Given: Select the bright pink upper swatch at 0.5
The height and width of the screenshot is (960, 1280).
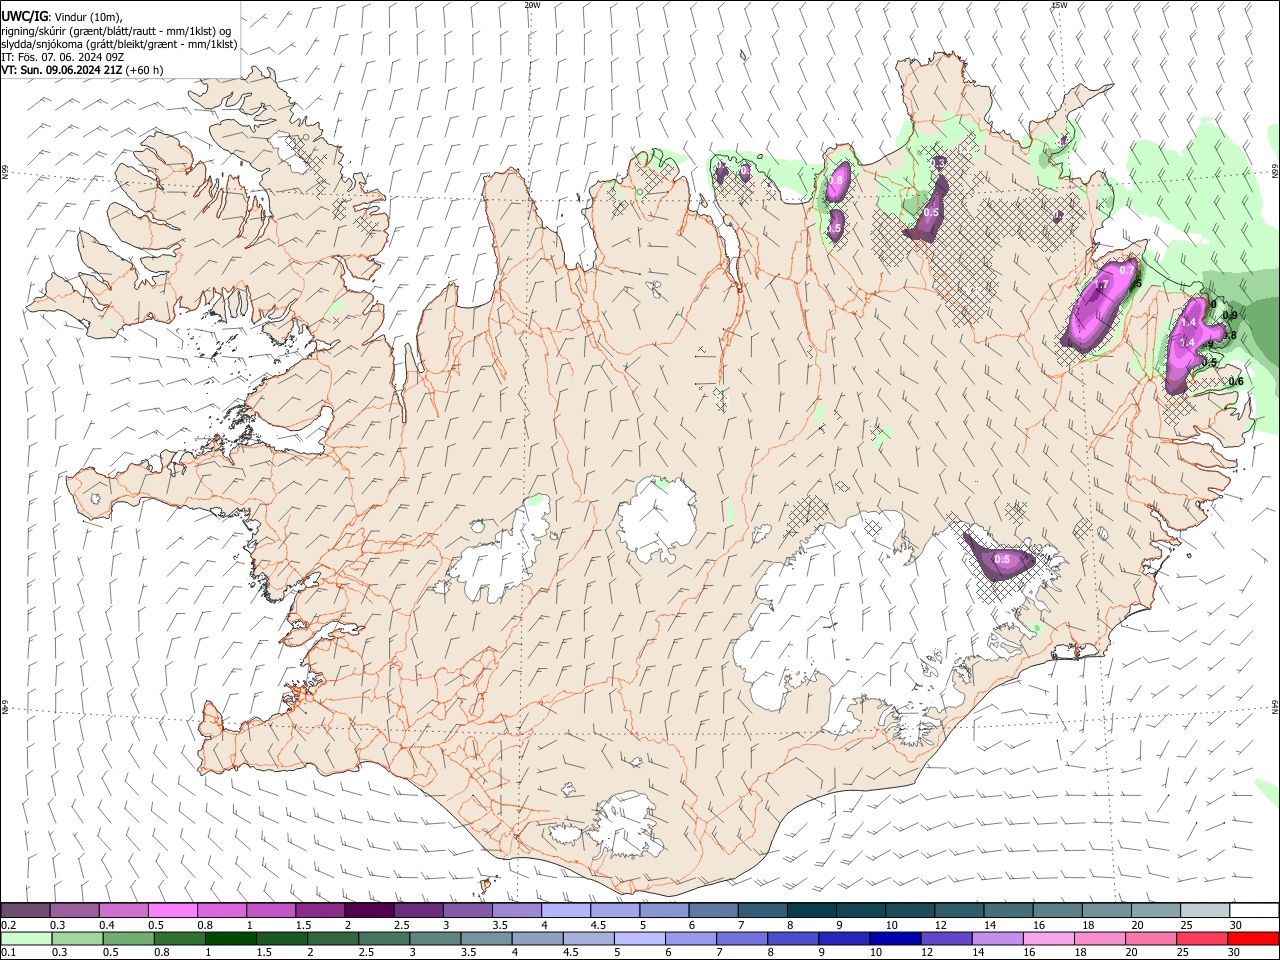Looking at the screenshot, I should [172, 911].
